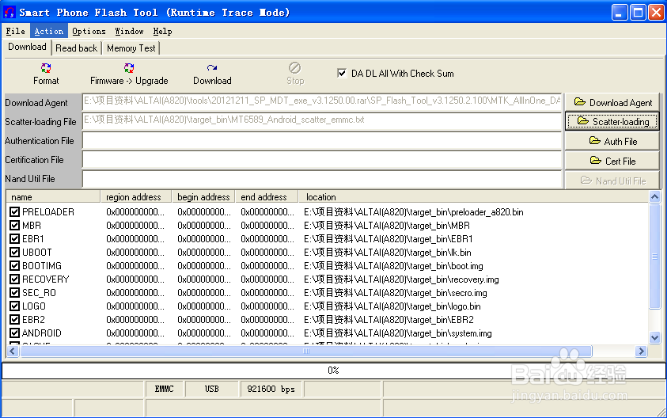Click the USB status bar cell

point(212,389)
